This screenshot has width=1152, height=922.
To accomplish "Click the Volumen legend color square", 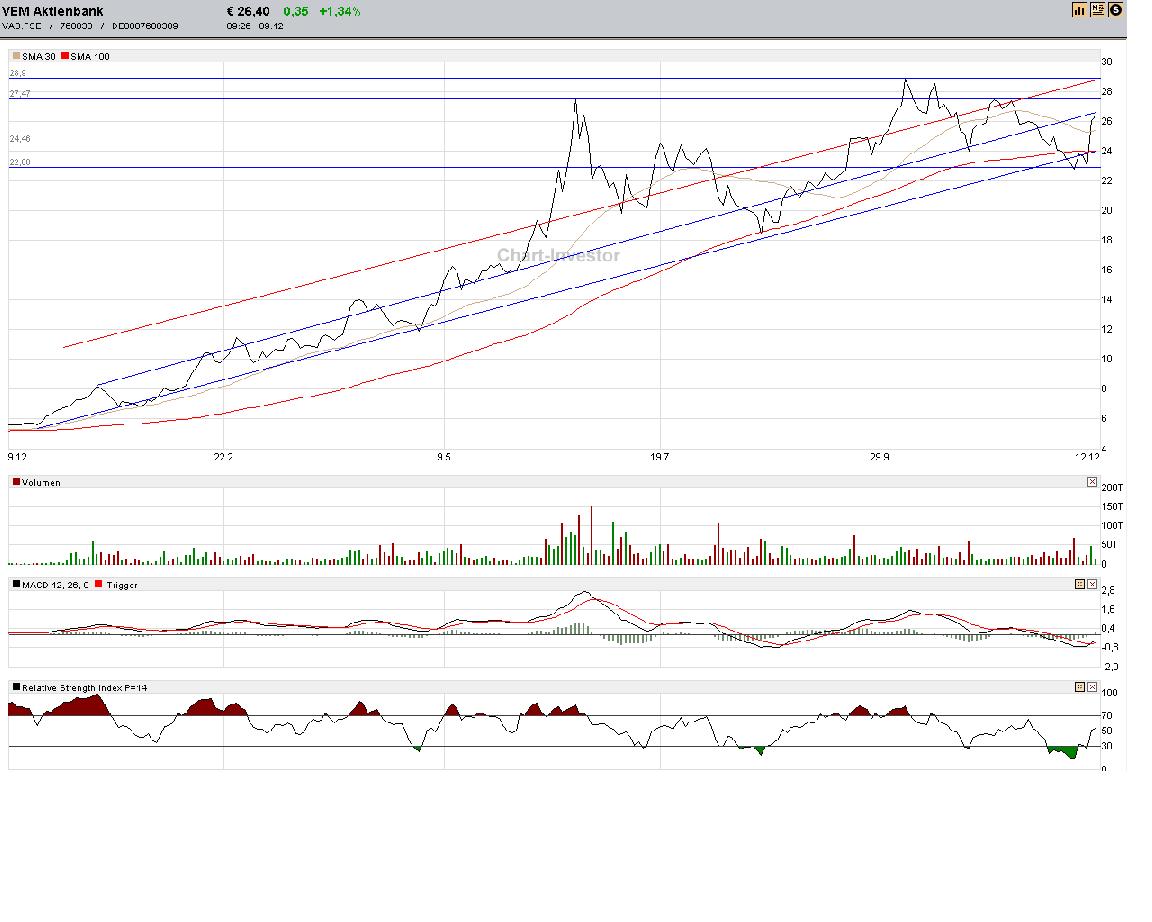I will (x=16, y=482).
